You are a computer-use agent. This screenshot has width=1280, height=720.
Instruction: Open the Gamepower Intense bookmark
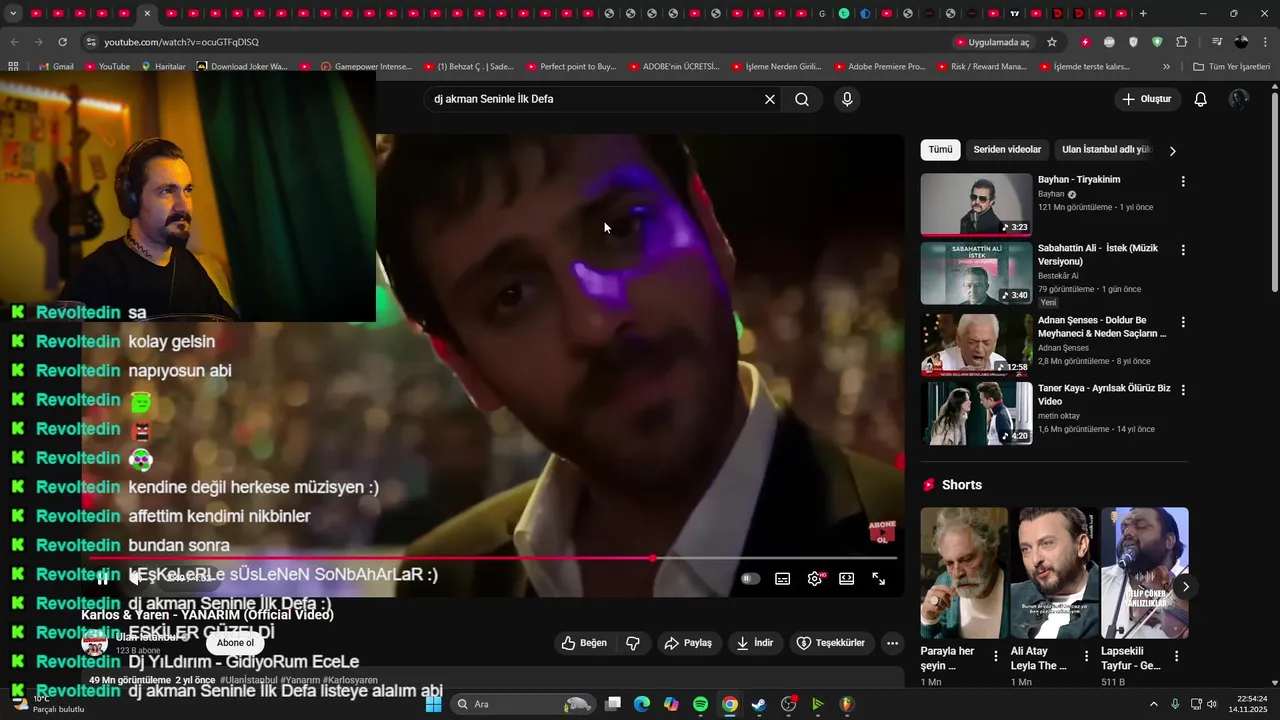(x=366, y=67)
